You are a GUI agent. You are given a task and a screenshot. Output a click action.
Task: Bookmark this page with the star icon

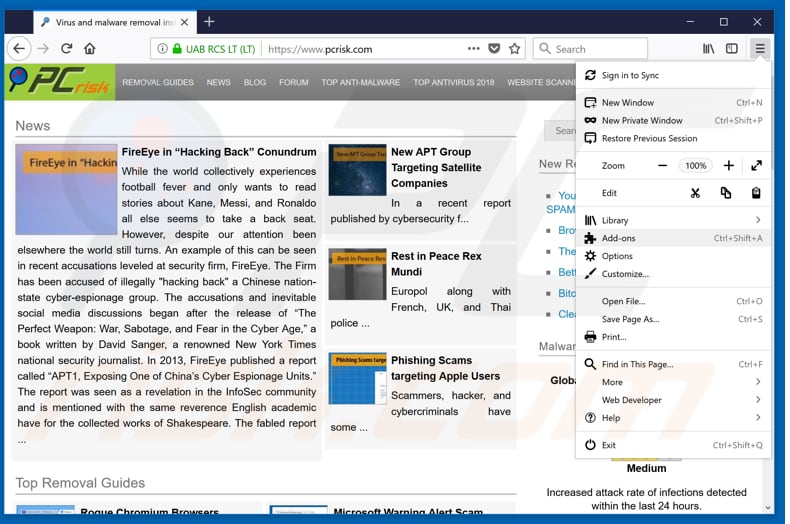515,48
